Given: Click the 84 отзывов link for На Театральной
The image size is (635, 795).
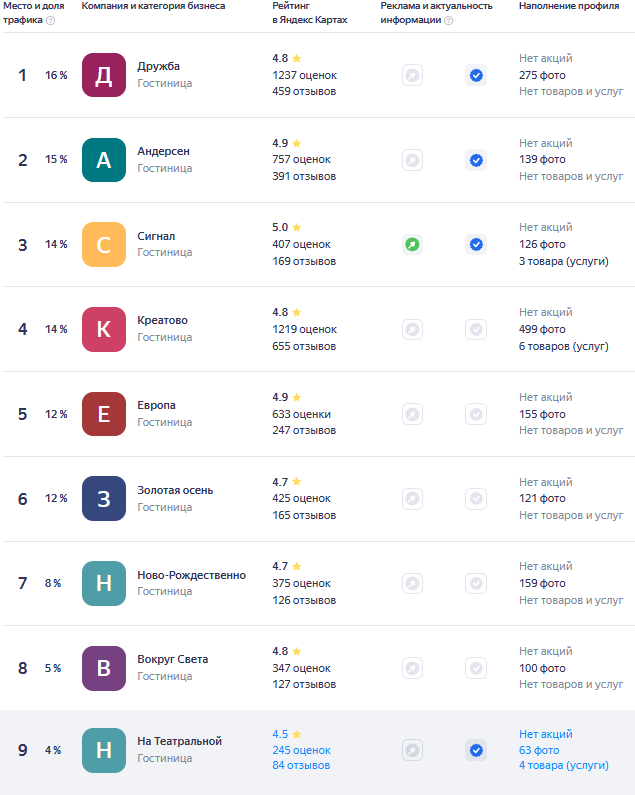Looking at the screenshot, I should point(300,766).
